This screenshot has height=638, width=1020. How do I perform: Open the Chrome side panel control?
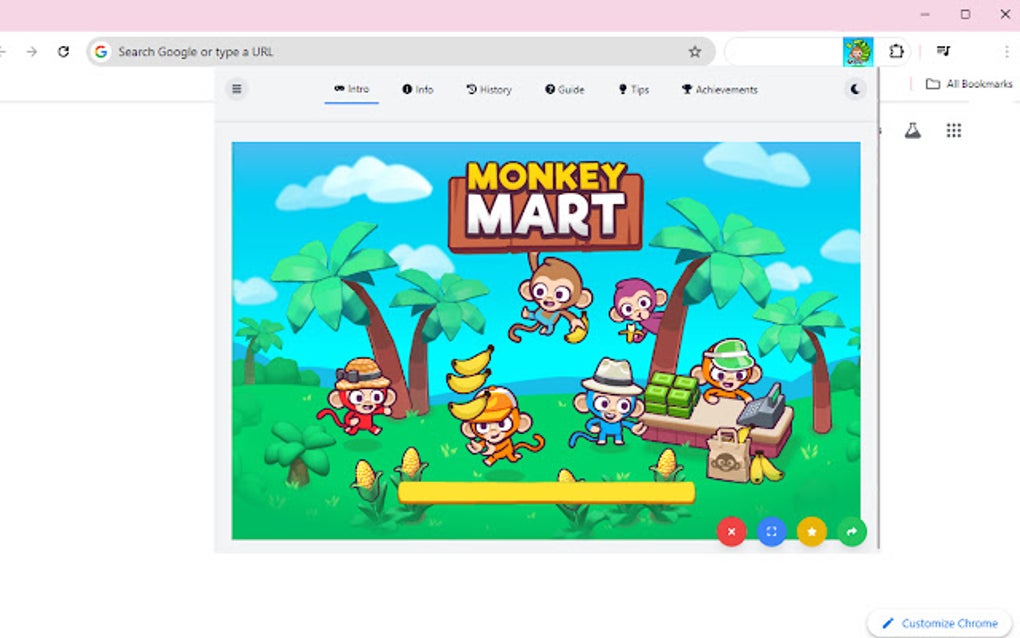coord(943,50)
